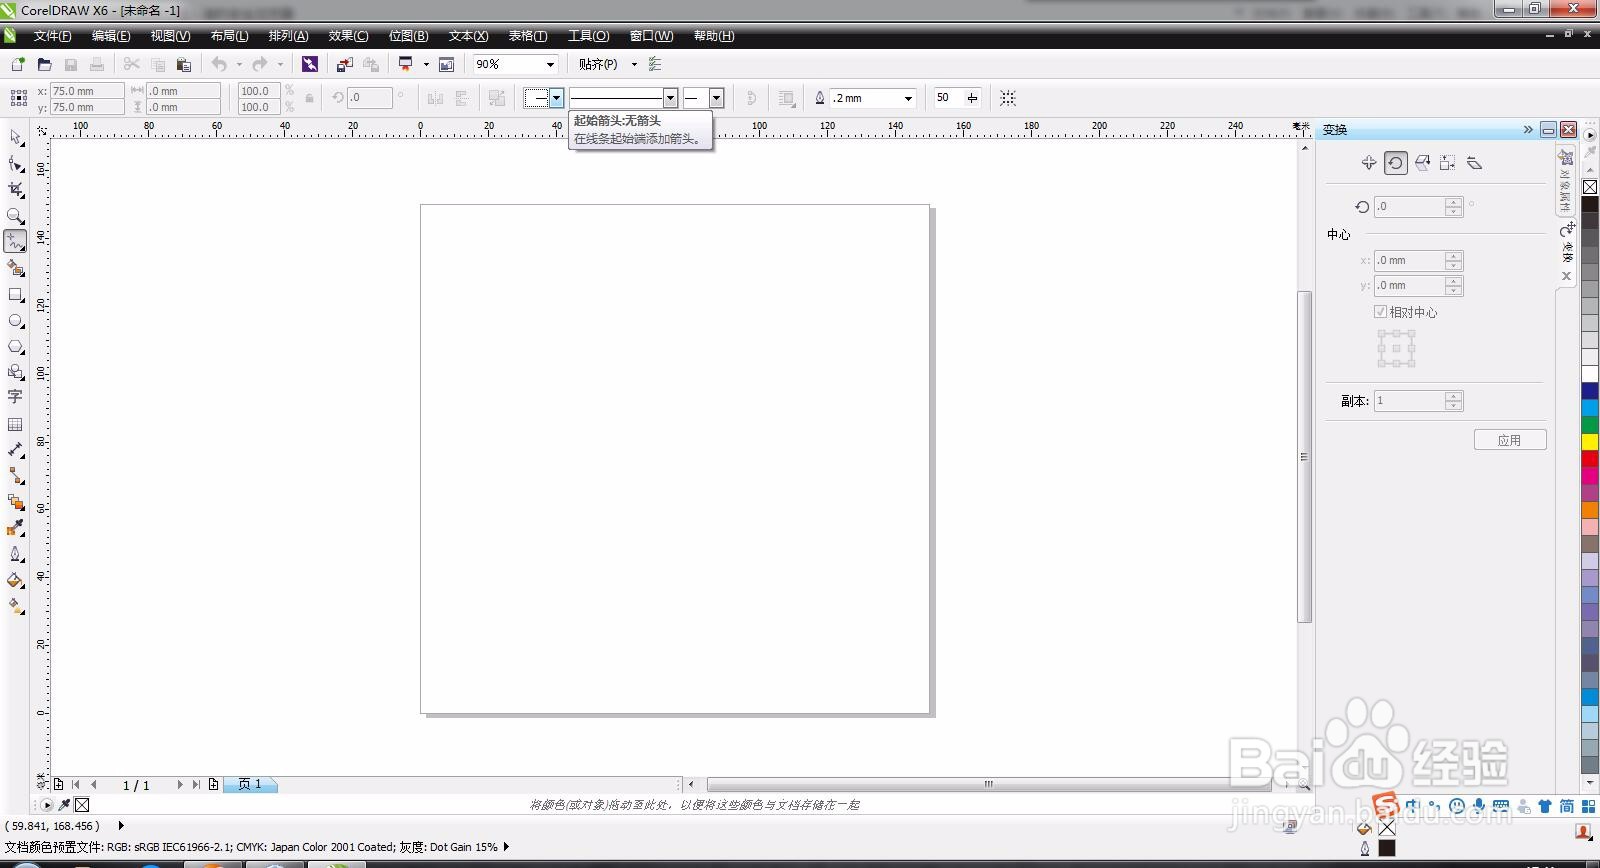The image size is (1600, 868).
Task: Expand the undo history arrow
Action: point(239,64)
